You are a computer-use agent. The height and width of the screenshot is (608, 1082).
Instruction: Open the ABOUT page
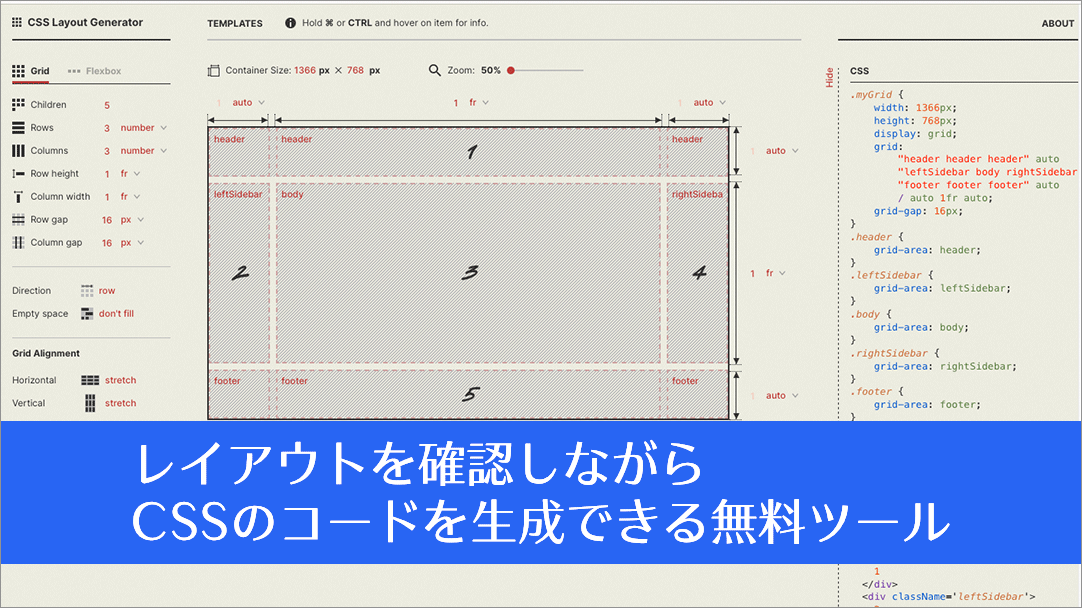(1057, 23)
